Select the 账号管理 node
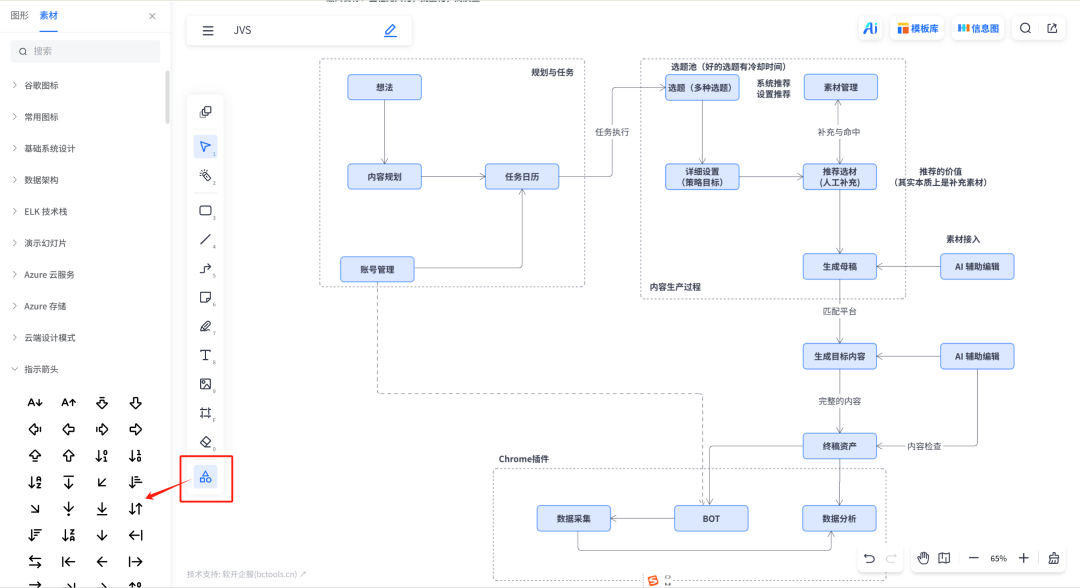This screenshot has width=1080, height=588. point(377,269)
